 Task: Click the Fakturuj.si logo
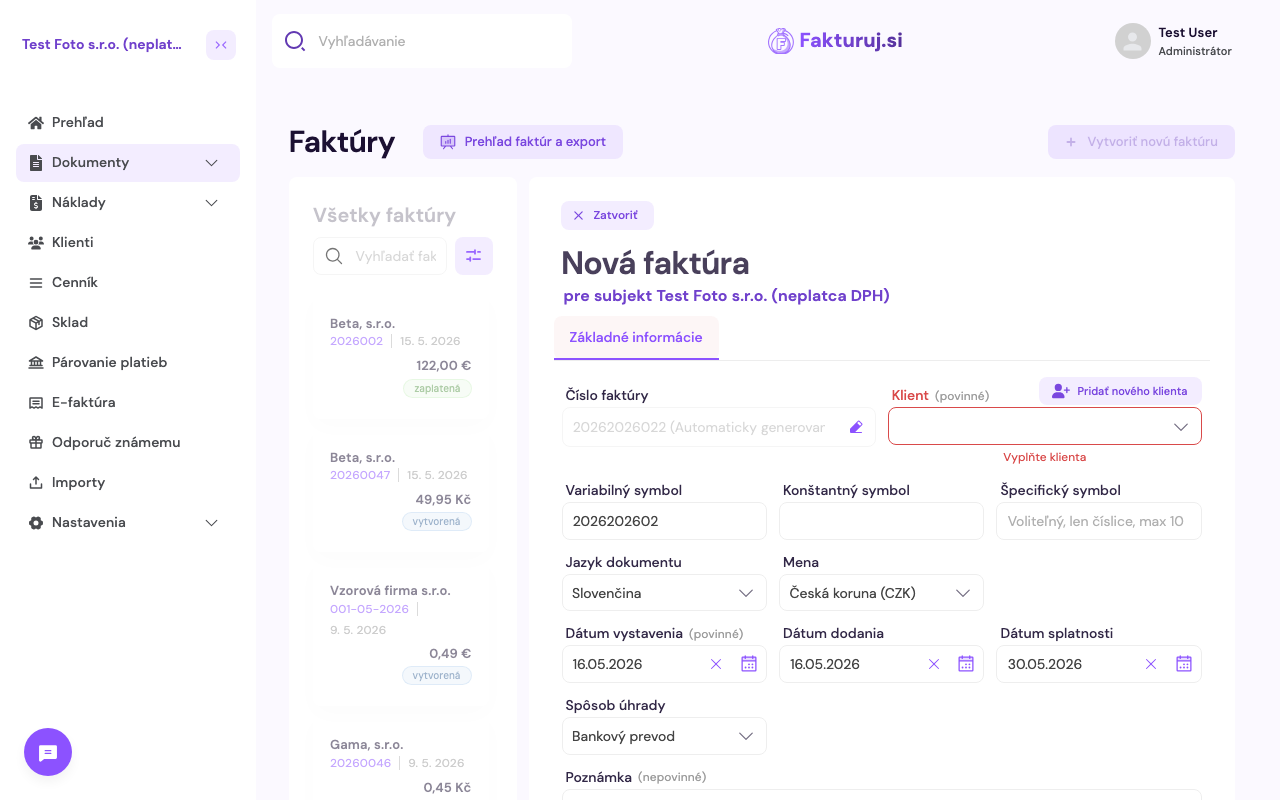tap(835, 41)
